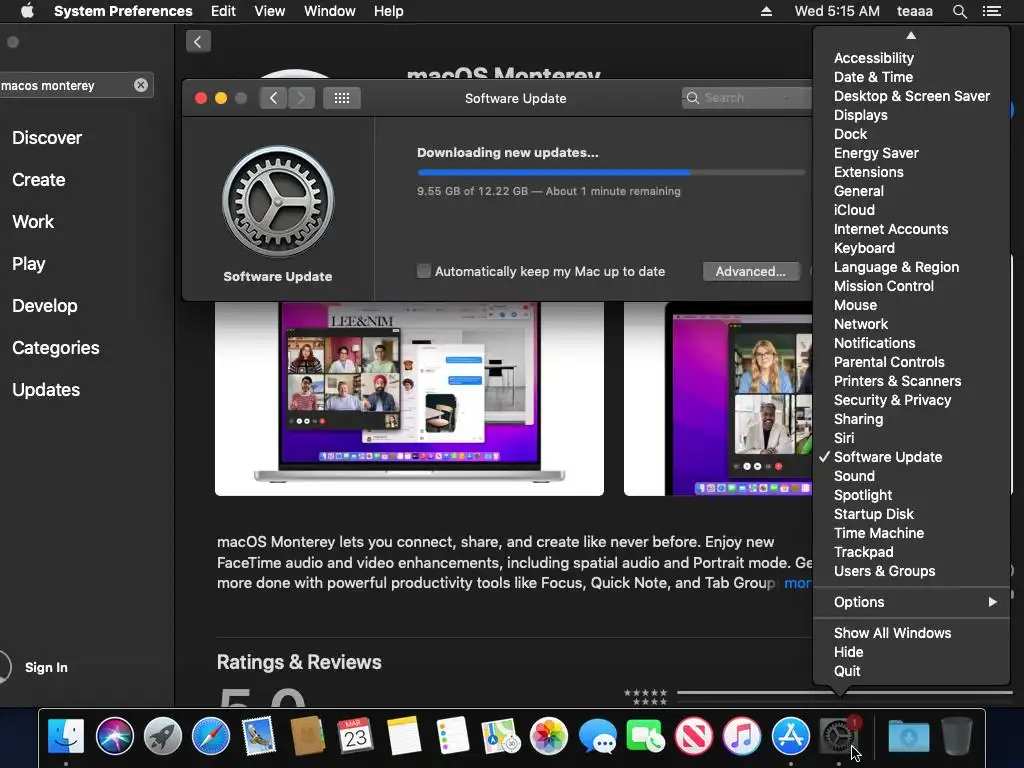Open Finder from the Dock
Image resolution: width=1024 pixels, height=768 pixels.
66,736
